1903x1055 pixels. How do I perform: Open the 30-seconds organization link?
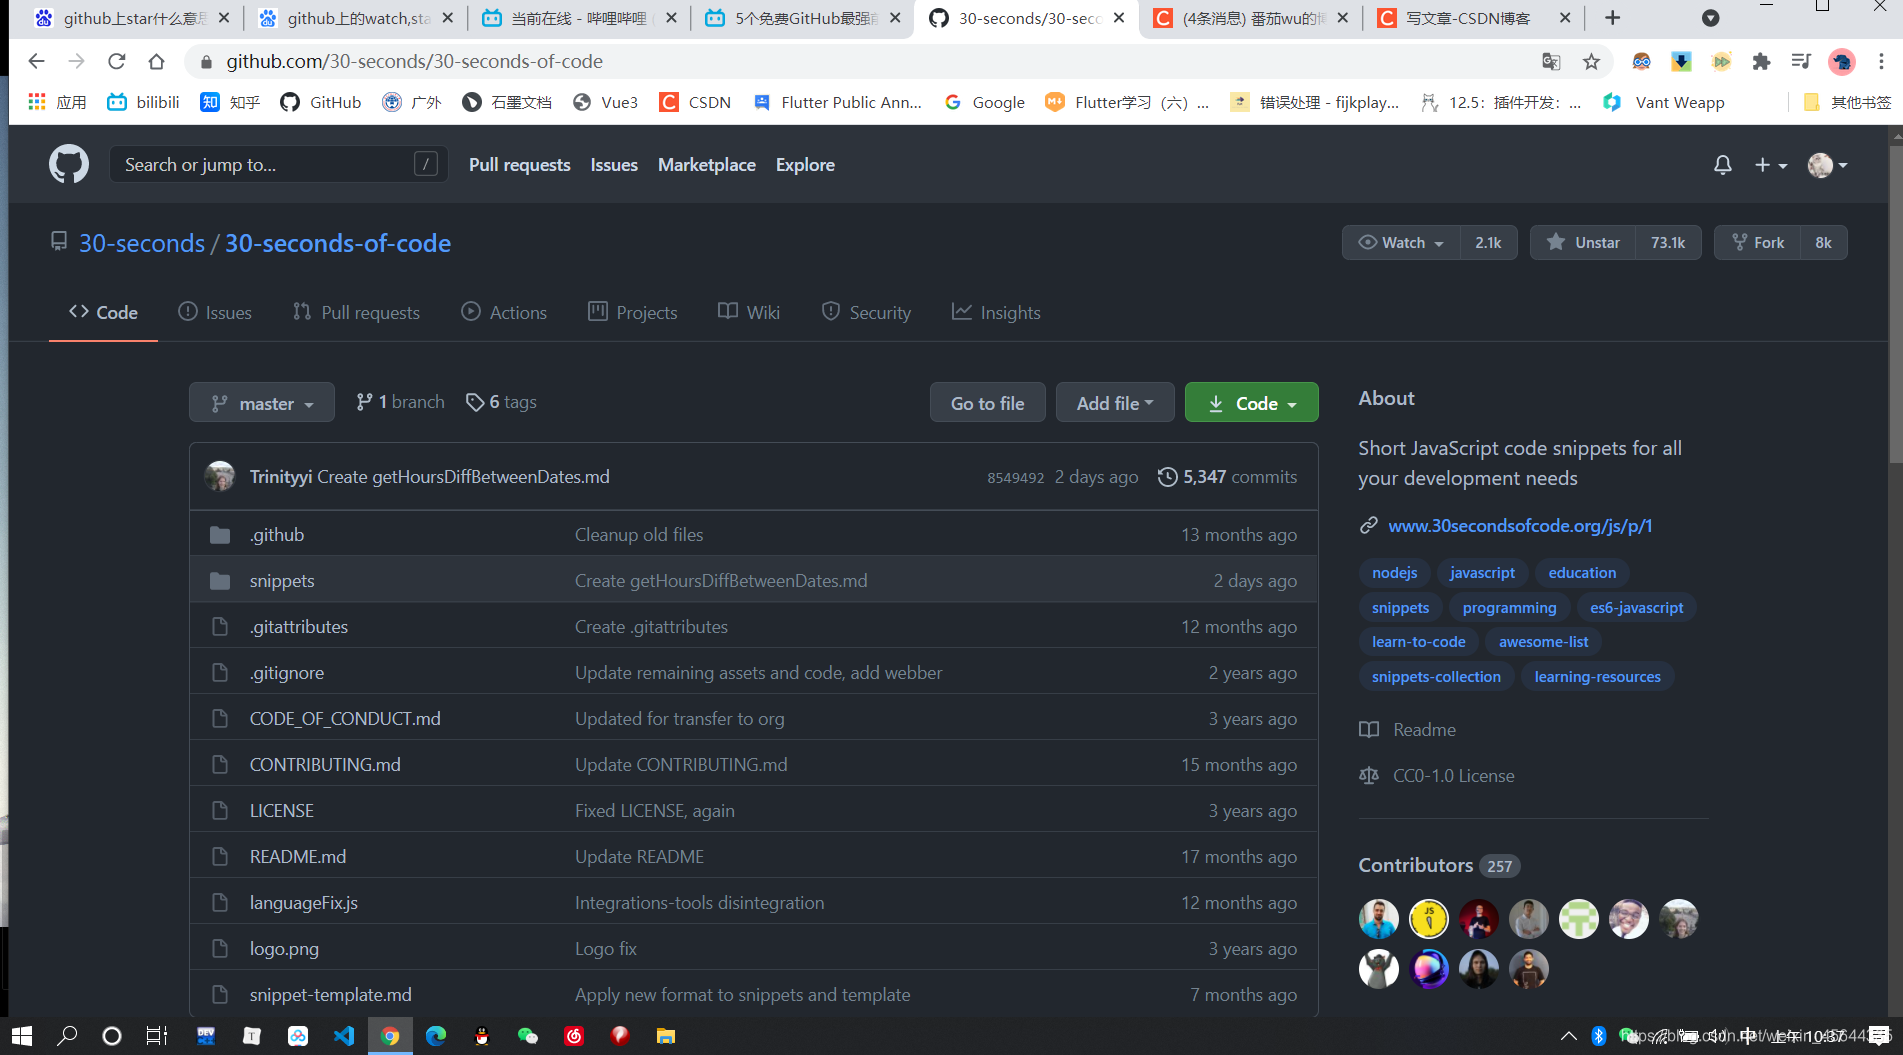[x=142, y=243]
